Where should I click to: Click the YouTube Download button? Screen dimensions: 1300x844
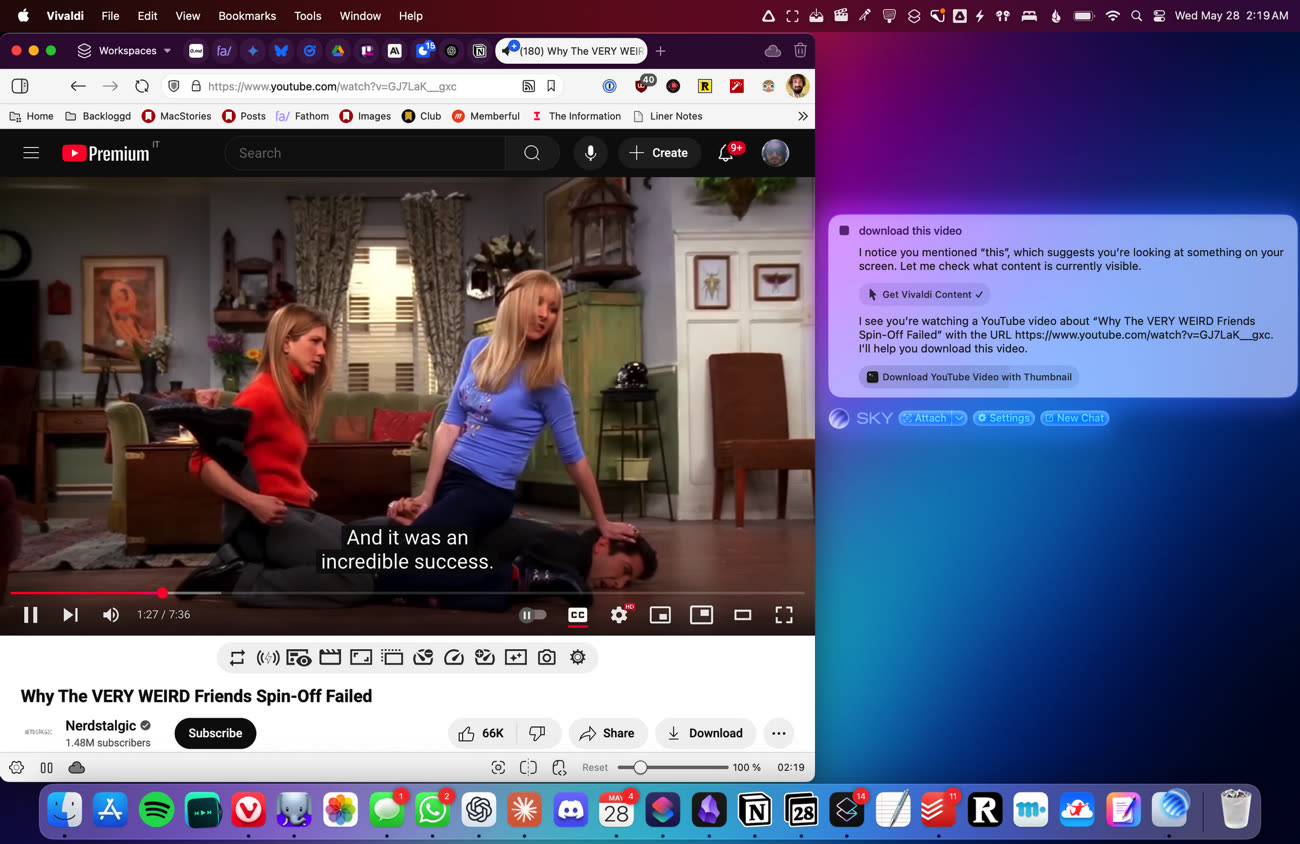click(705, 733)
